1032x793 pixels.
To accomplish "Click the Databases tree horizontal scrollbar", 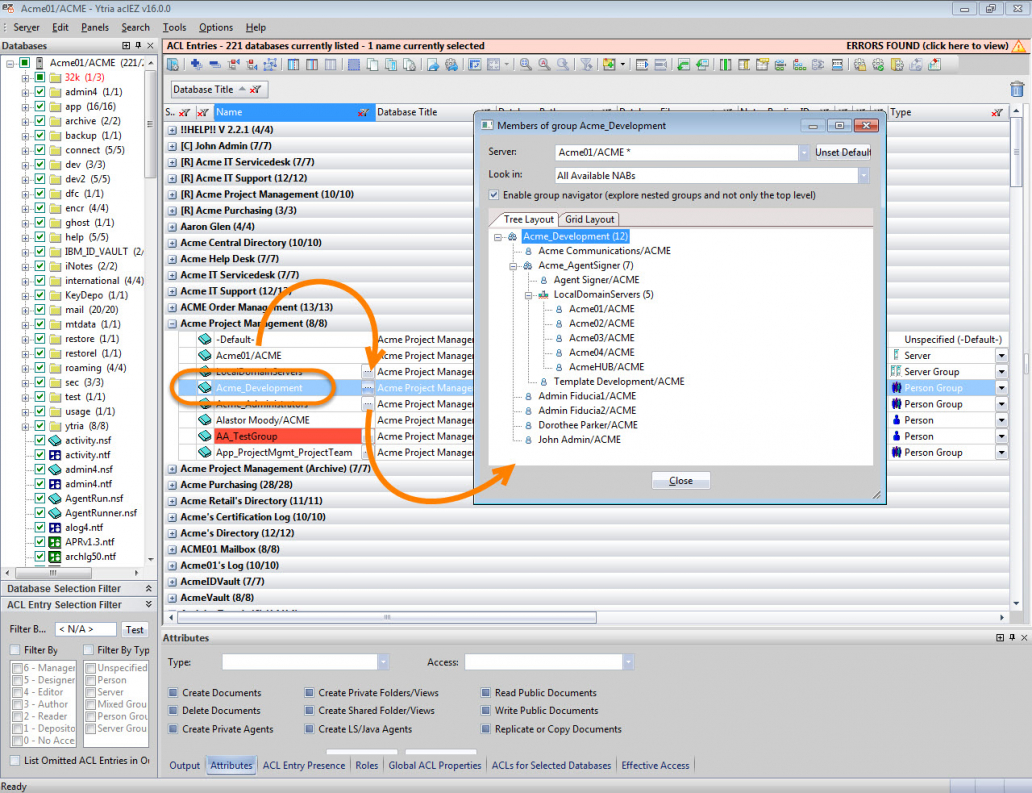I will point(53,573).
